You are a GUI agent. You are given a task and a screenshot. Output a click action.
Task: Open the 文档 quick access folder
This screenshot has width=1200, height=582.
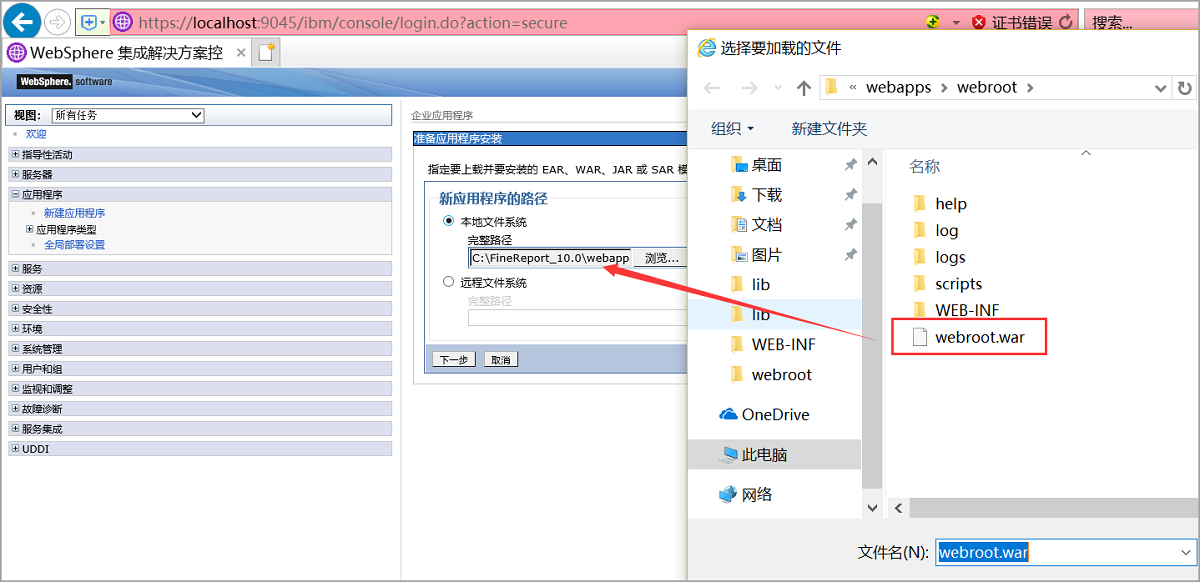tap(767, 225)
